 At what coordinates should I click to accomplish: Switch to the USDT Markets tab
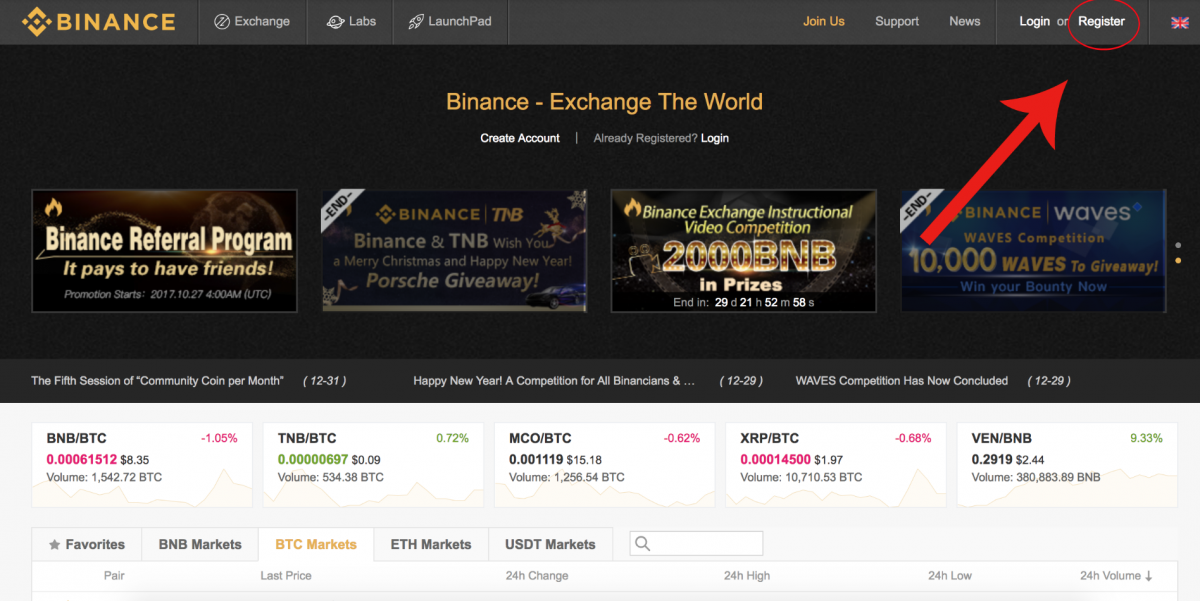[550, 545]
